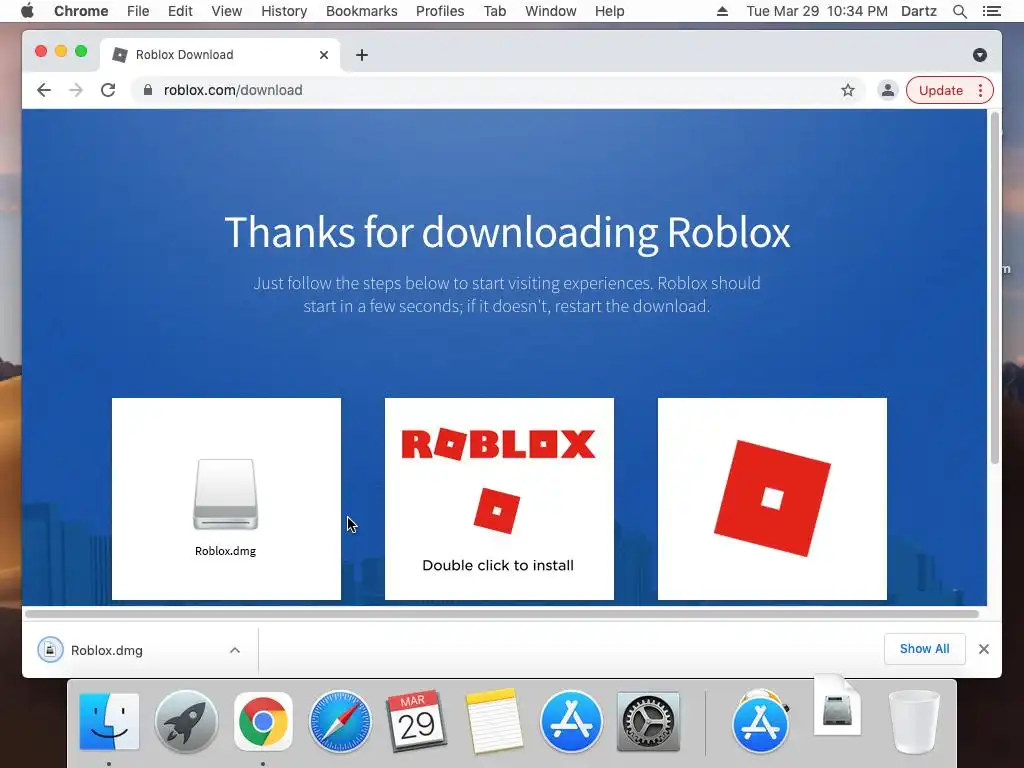This screenshot has height=768, width=1024.
Task: Click the Roblox.dmg label under disk icon
Action: click(x=225, y=551)
